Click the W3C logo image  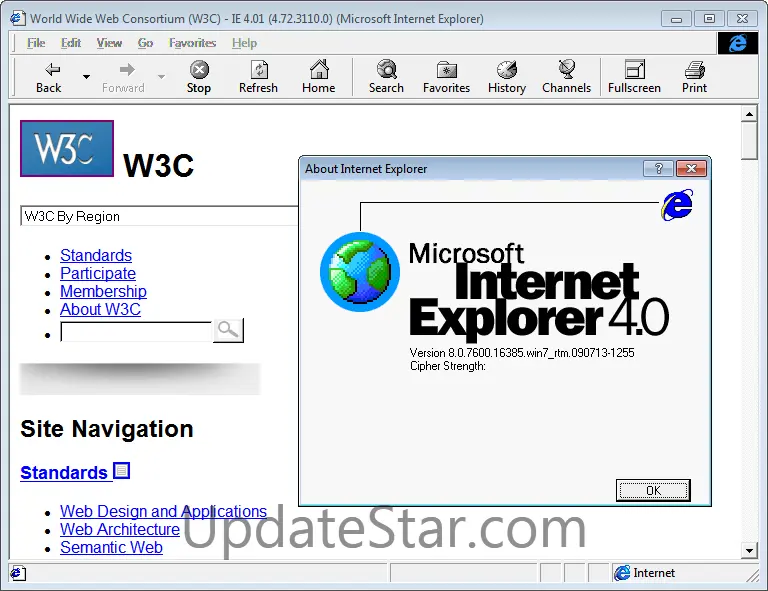[x=67, y=148]
